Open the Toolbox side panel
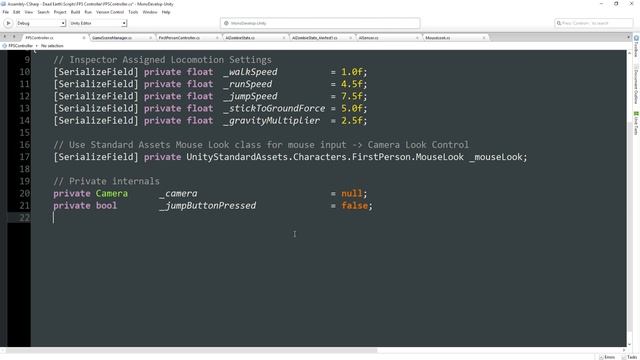Viewport: 640px width, 360px height. [x=636, y=47]
